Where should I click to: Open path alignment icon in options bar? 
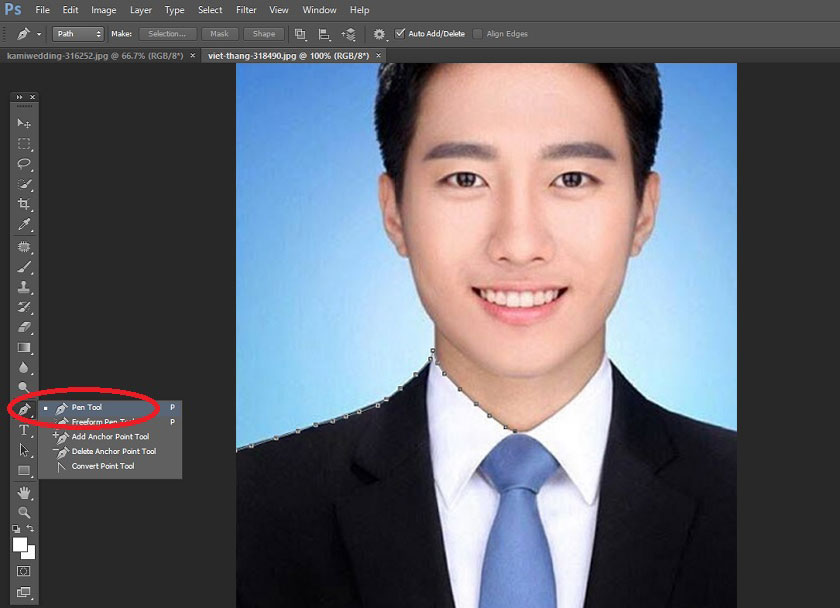pyautogui.click(x=324, y=34)
